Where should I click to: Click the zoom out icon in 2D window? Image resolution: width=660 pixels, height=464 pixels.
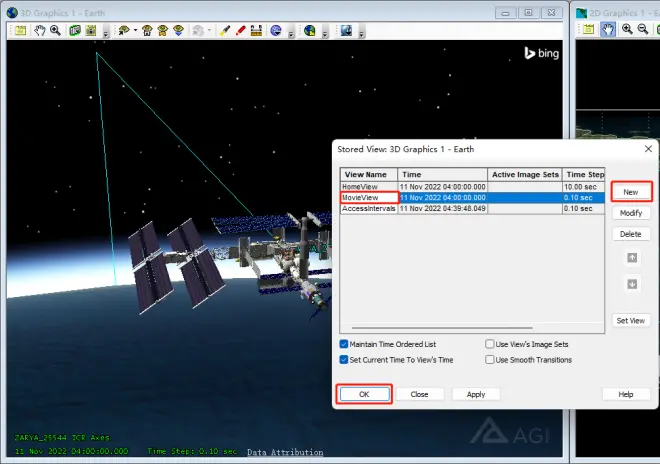click(x=643, y=29)
